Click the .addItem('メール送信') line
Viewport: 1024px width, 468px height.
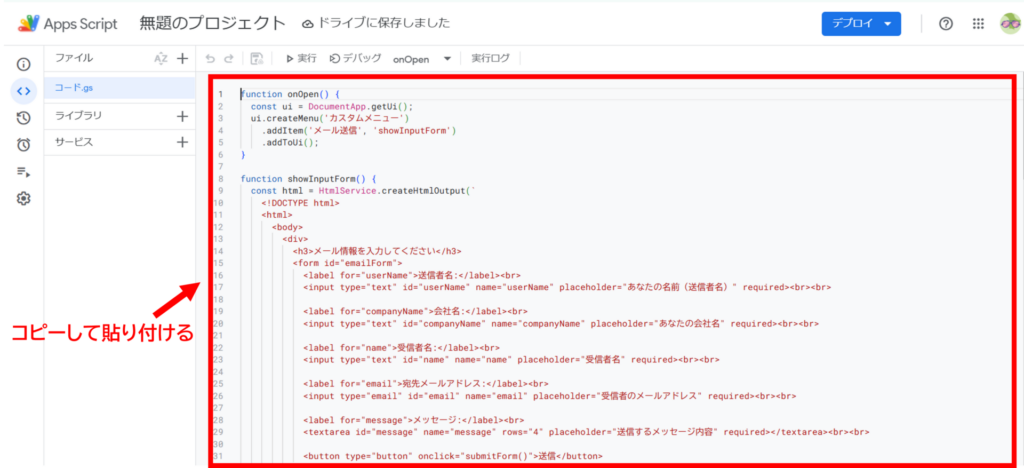[359, 131]
